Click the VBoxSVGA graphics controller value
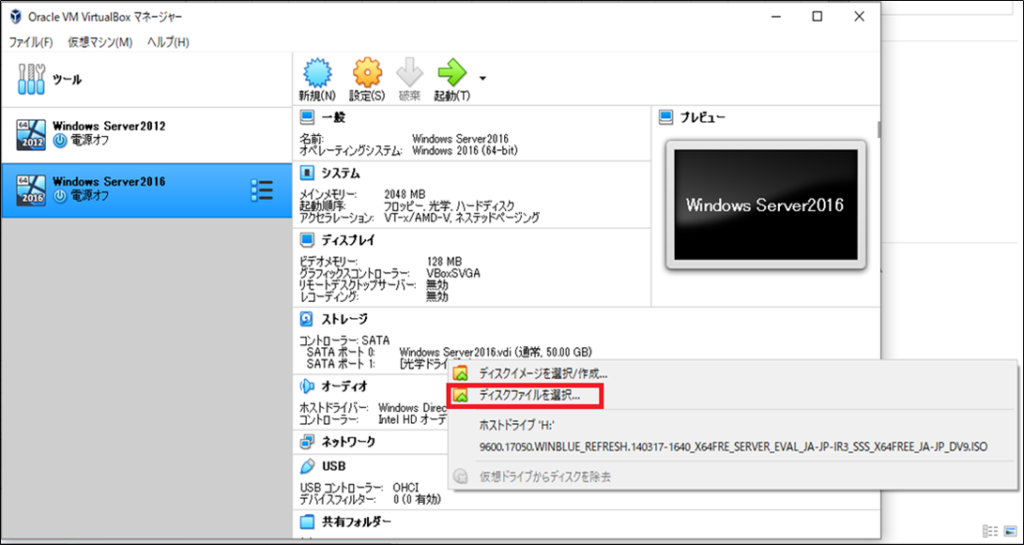The width and height of the screenshot is (1024, 545). point(453,273)
